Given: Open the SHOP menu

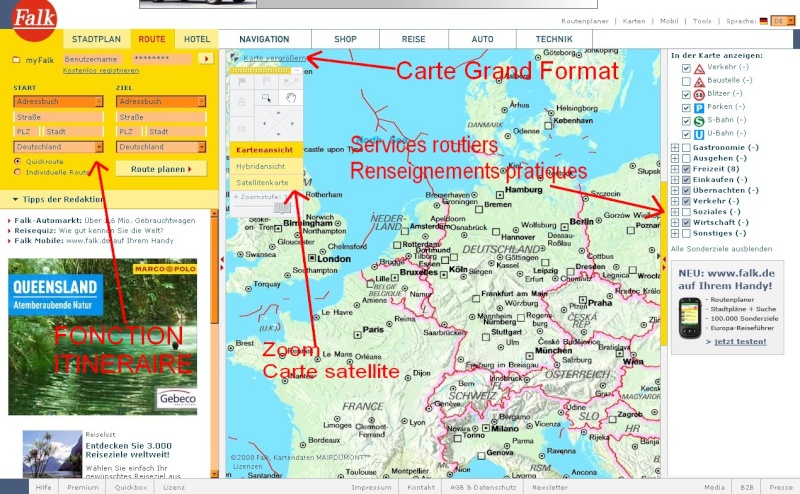Looking at the screenshot, I should coord(345,39).
